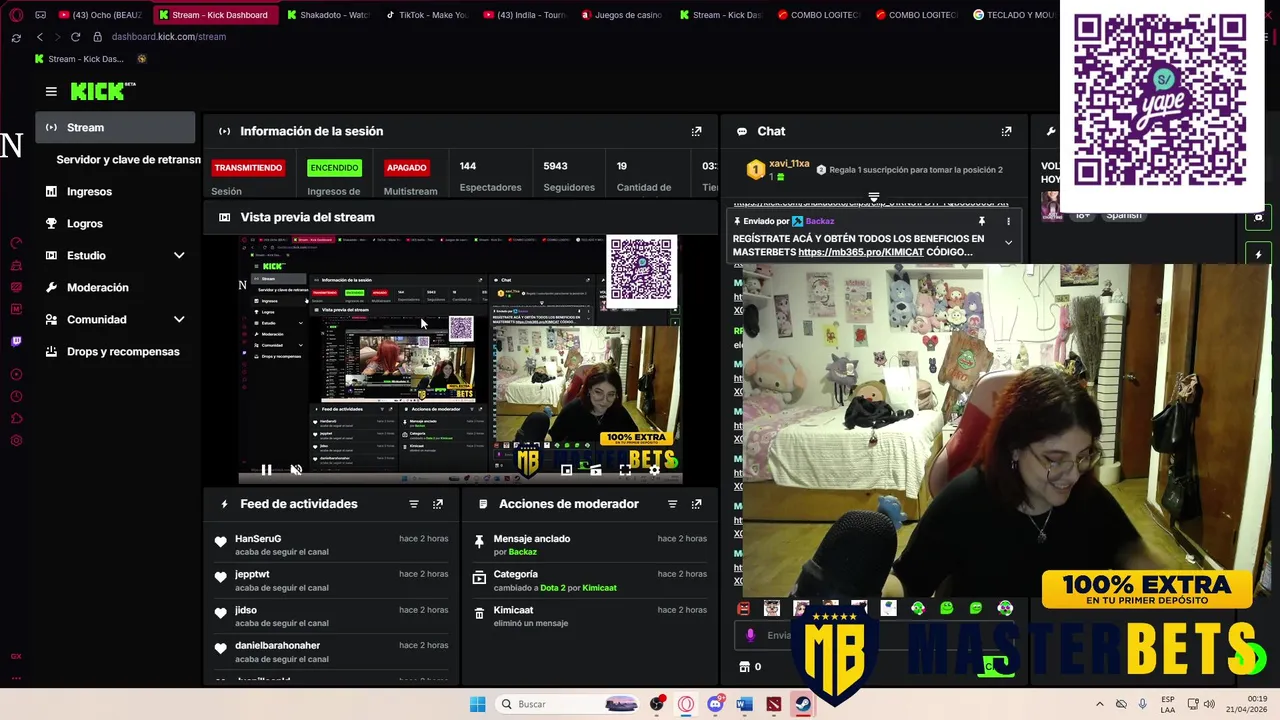Pop out Feed de actividades panel

coord(437,504)
